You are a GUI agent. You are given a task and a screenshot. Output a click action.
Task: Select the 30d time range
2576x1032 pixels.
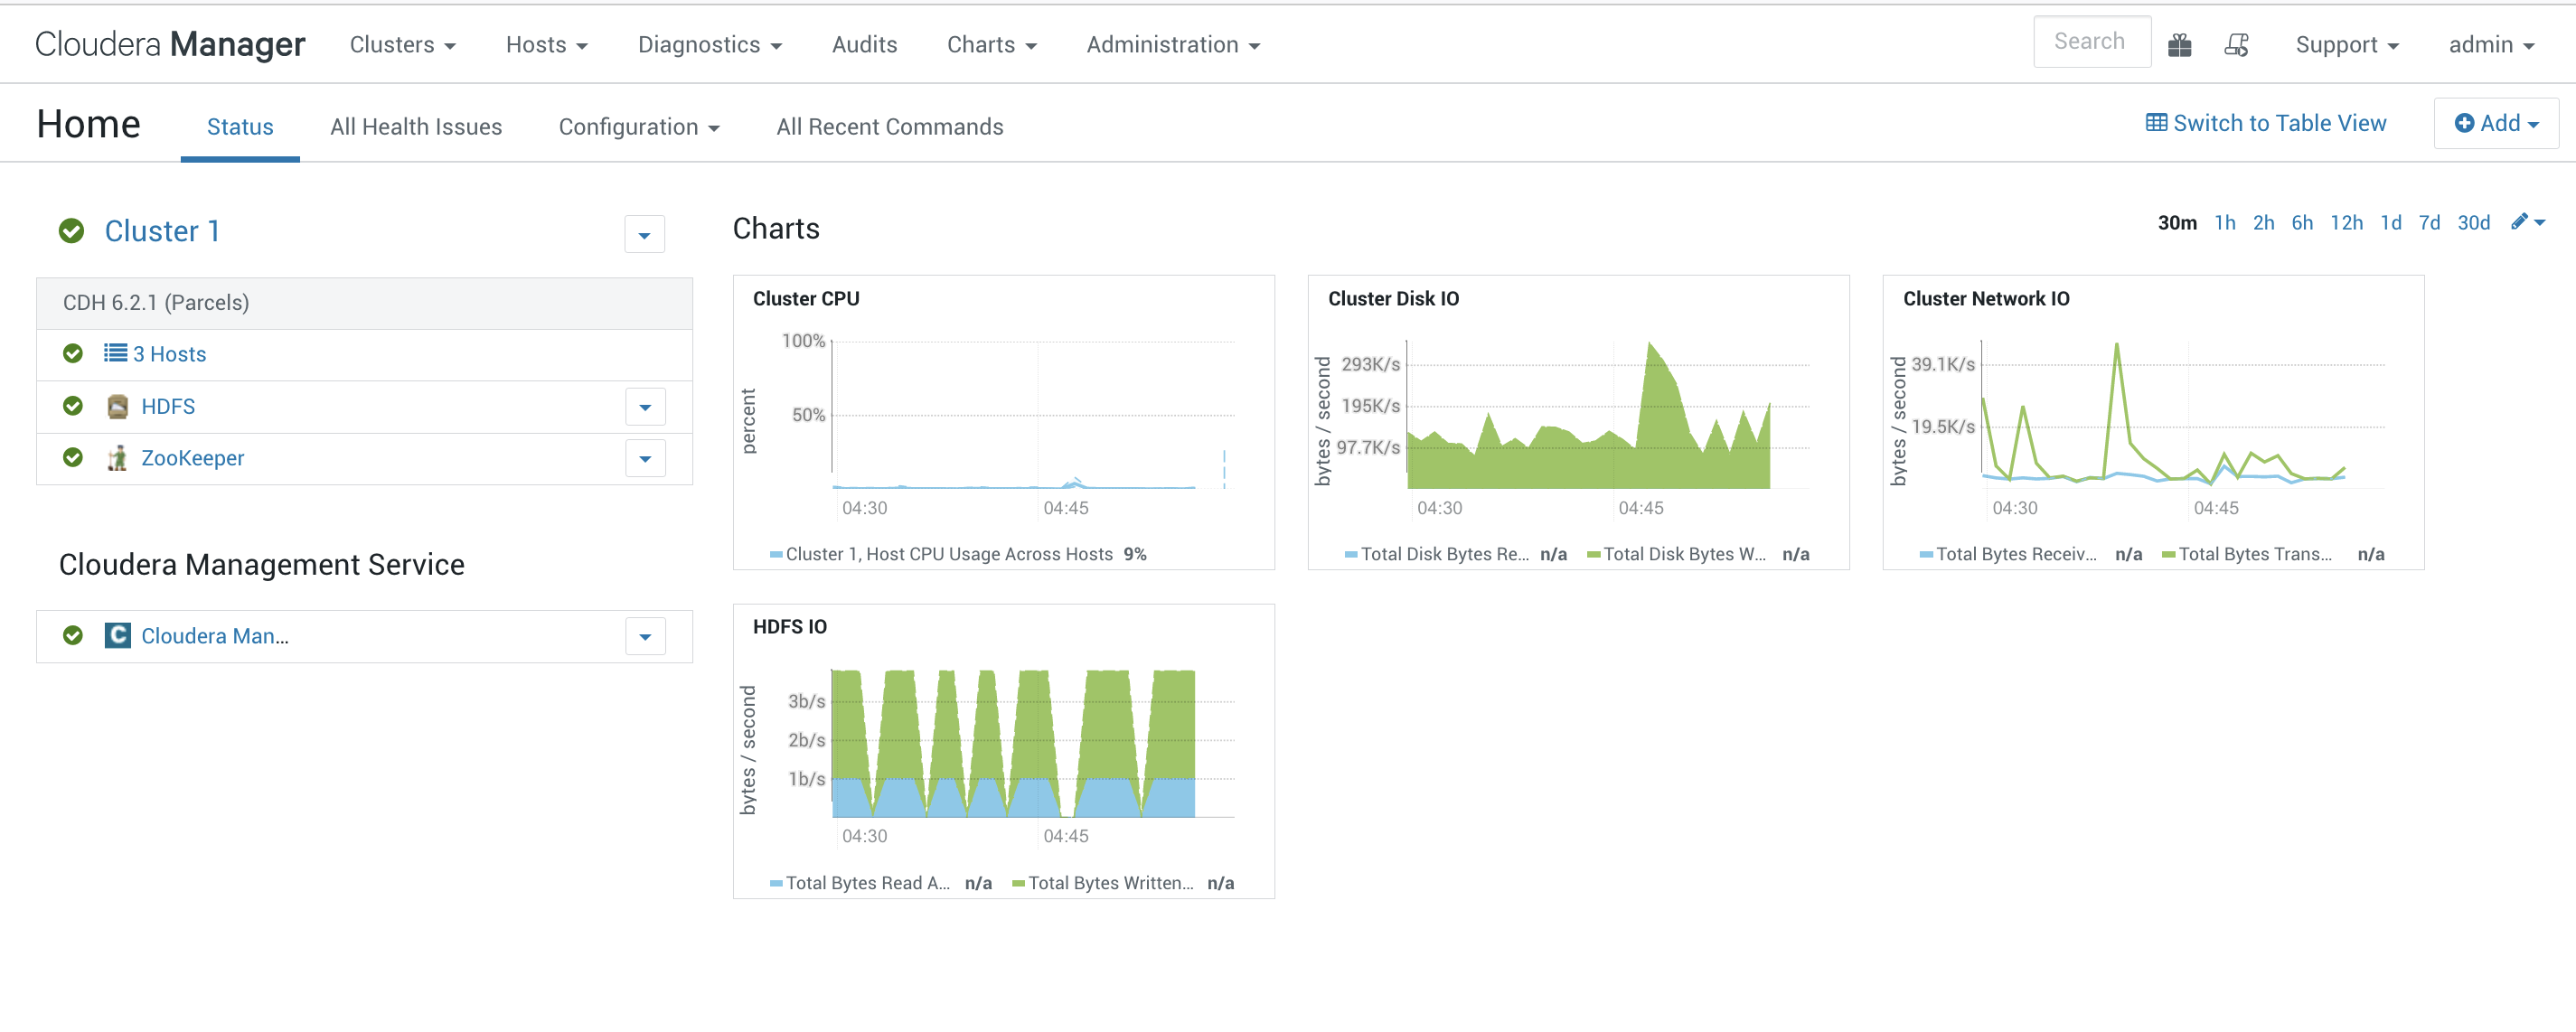[x=2473, y=223]
